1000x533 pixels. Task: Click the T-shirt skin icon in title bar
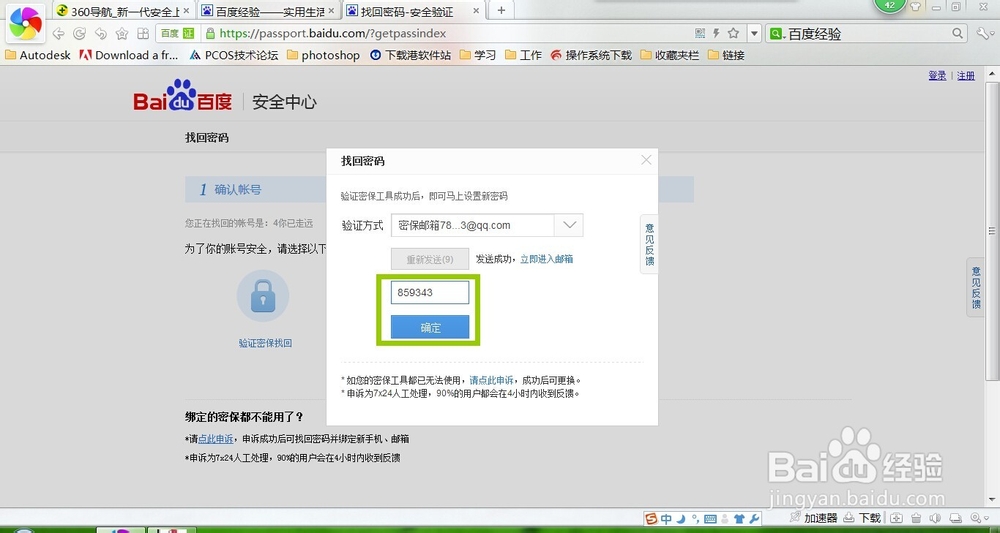(915, 7)
